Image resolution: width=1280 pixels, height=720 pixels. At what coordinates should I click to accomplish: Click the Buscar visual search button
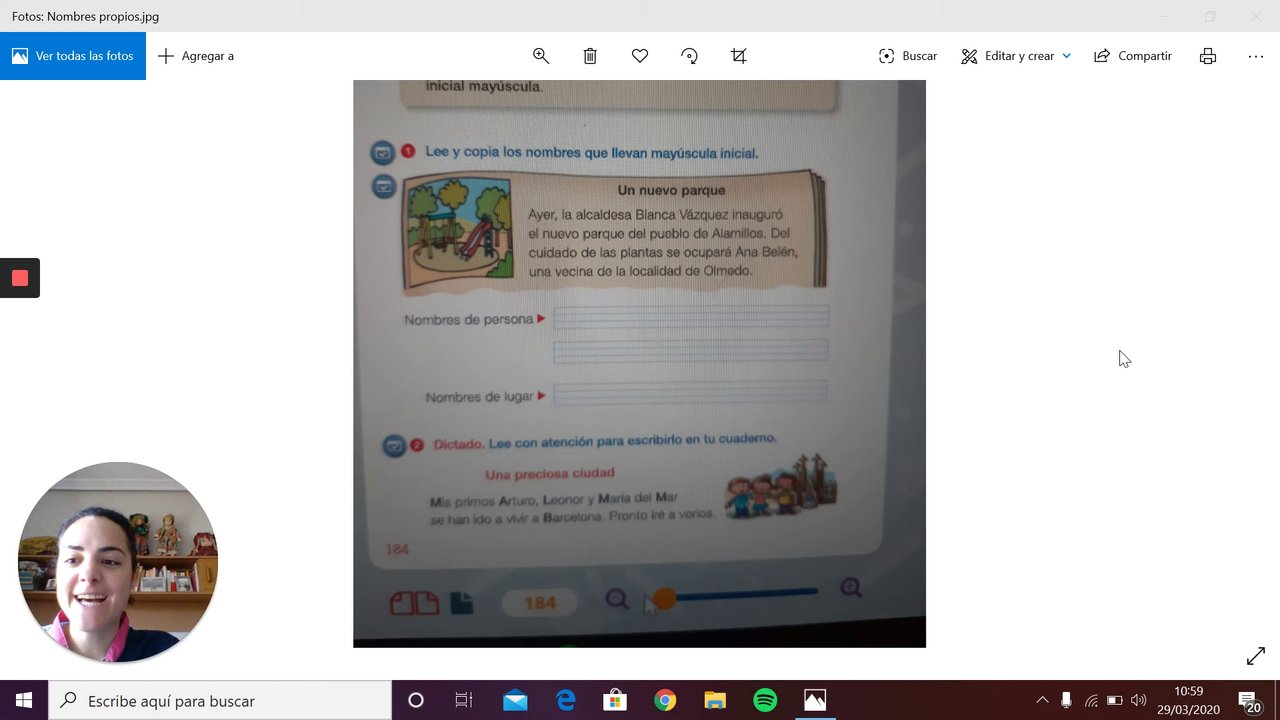[x=908, y=56]
